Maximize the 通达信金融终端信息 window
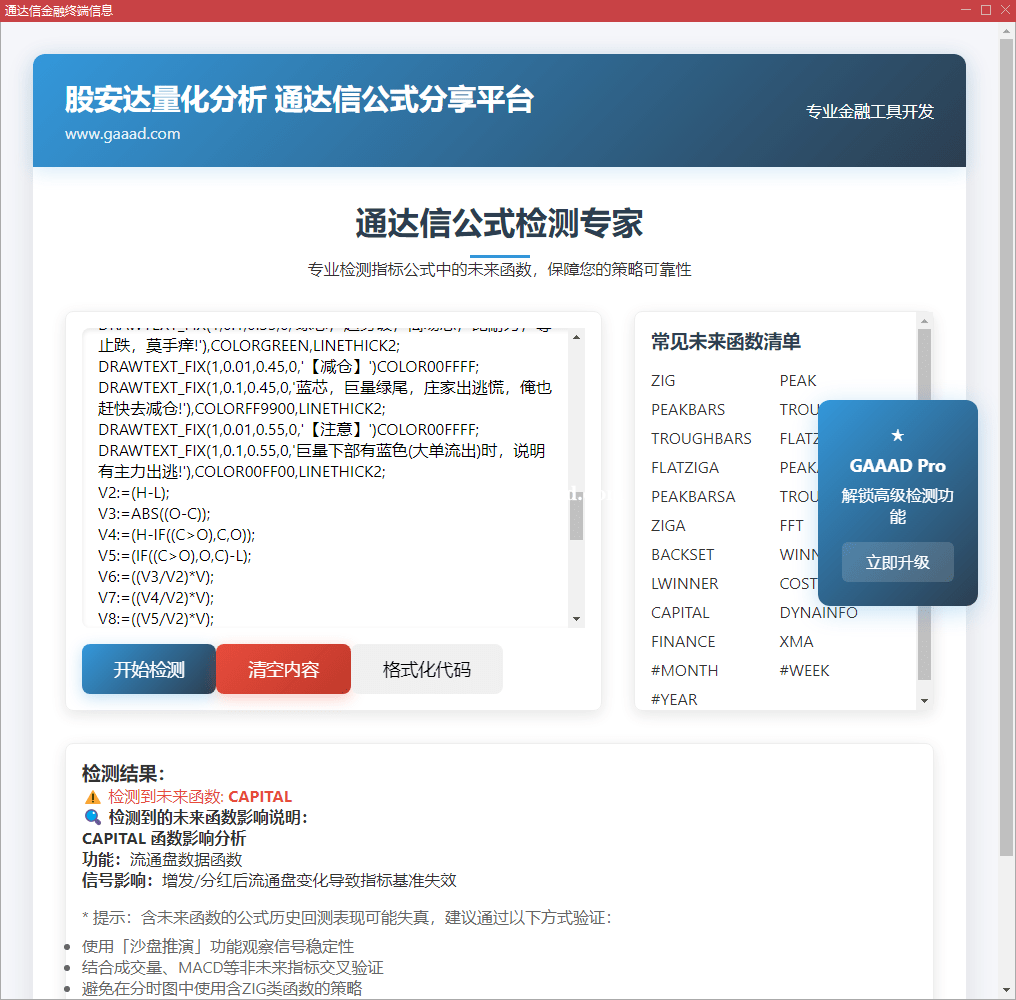Image resolution: width=1016 pixels, height=1000 pixels. point(986,10)
